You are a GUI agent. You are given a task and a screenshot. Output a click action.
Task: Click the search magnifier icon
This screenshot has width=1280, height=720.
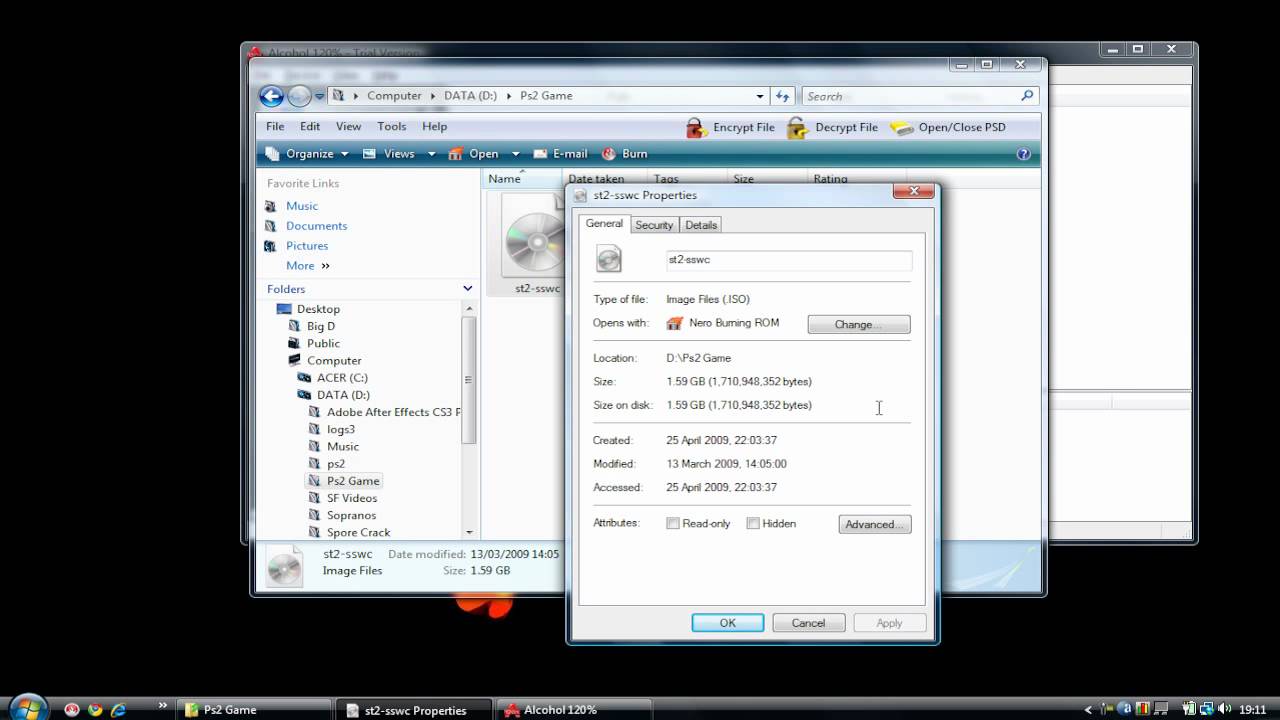[x=1027, y=96]
